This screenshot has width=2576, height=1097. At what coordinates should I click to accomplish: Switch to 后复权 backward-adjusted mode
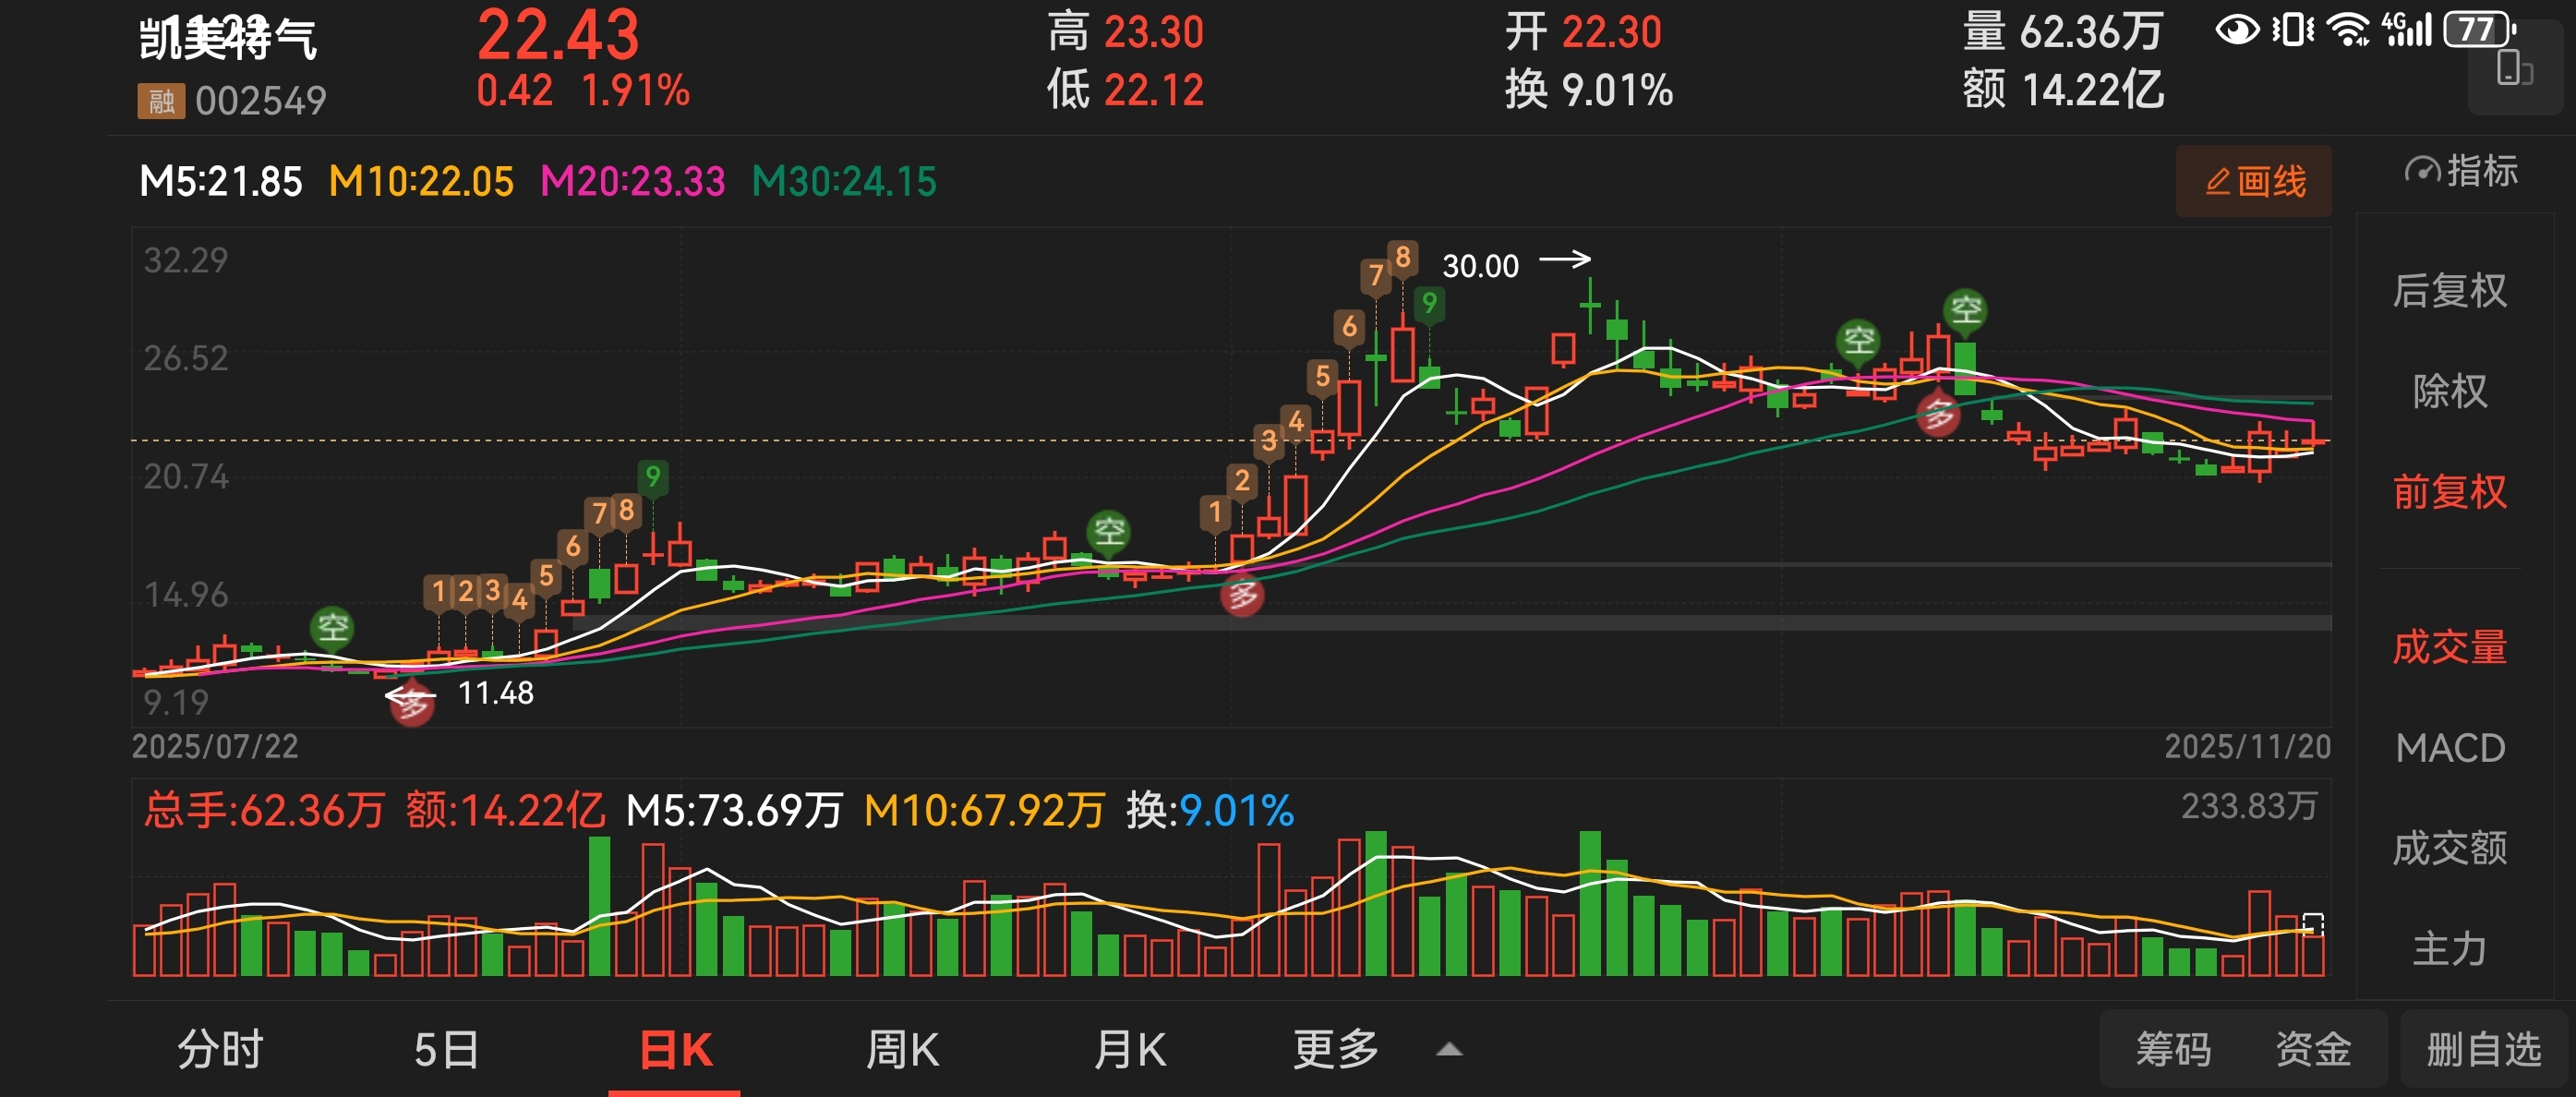click(2449, 291)
